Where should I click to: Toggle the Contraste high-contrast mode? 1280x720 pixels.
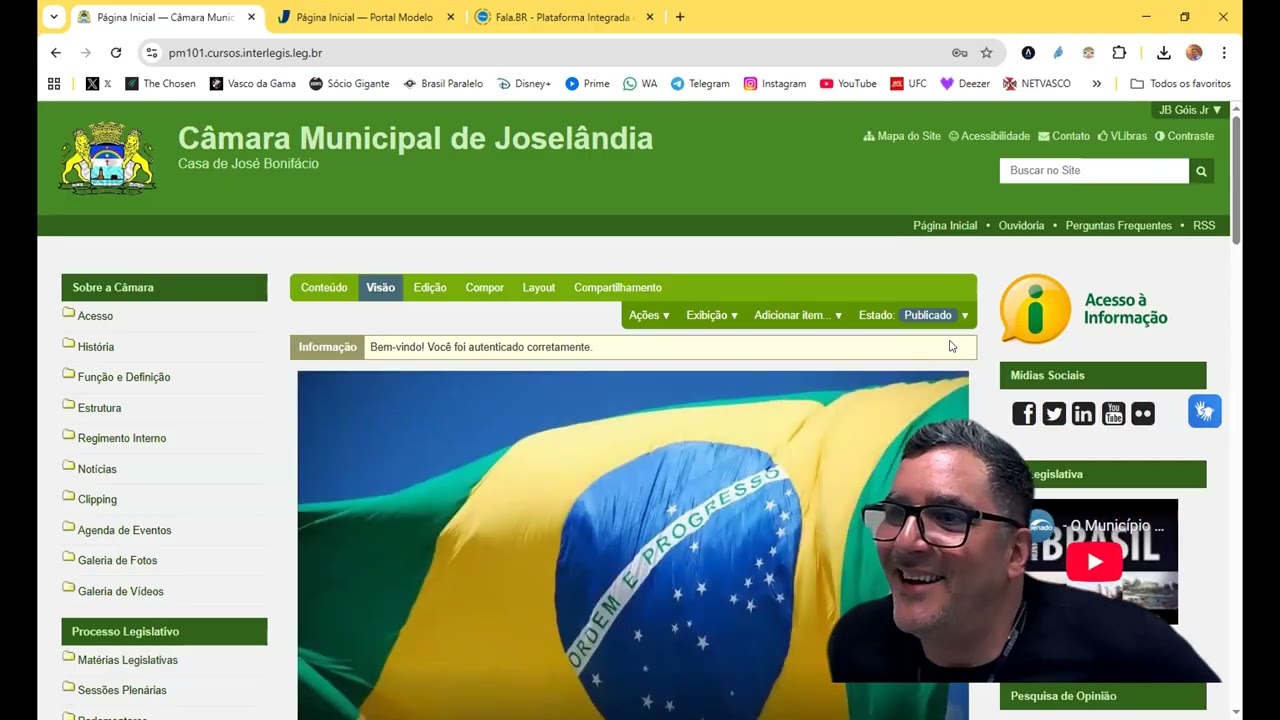coord(1184,136)
